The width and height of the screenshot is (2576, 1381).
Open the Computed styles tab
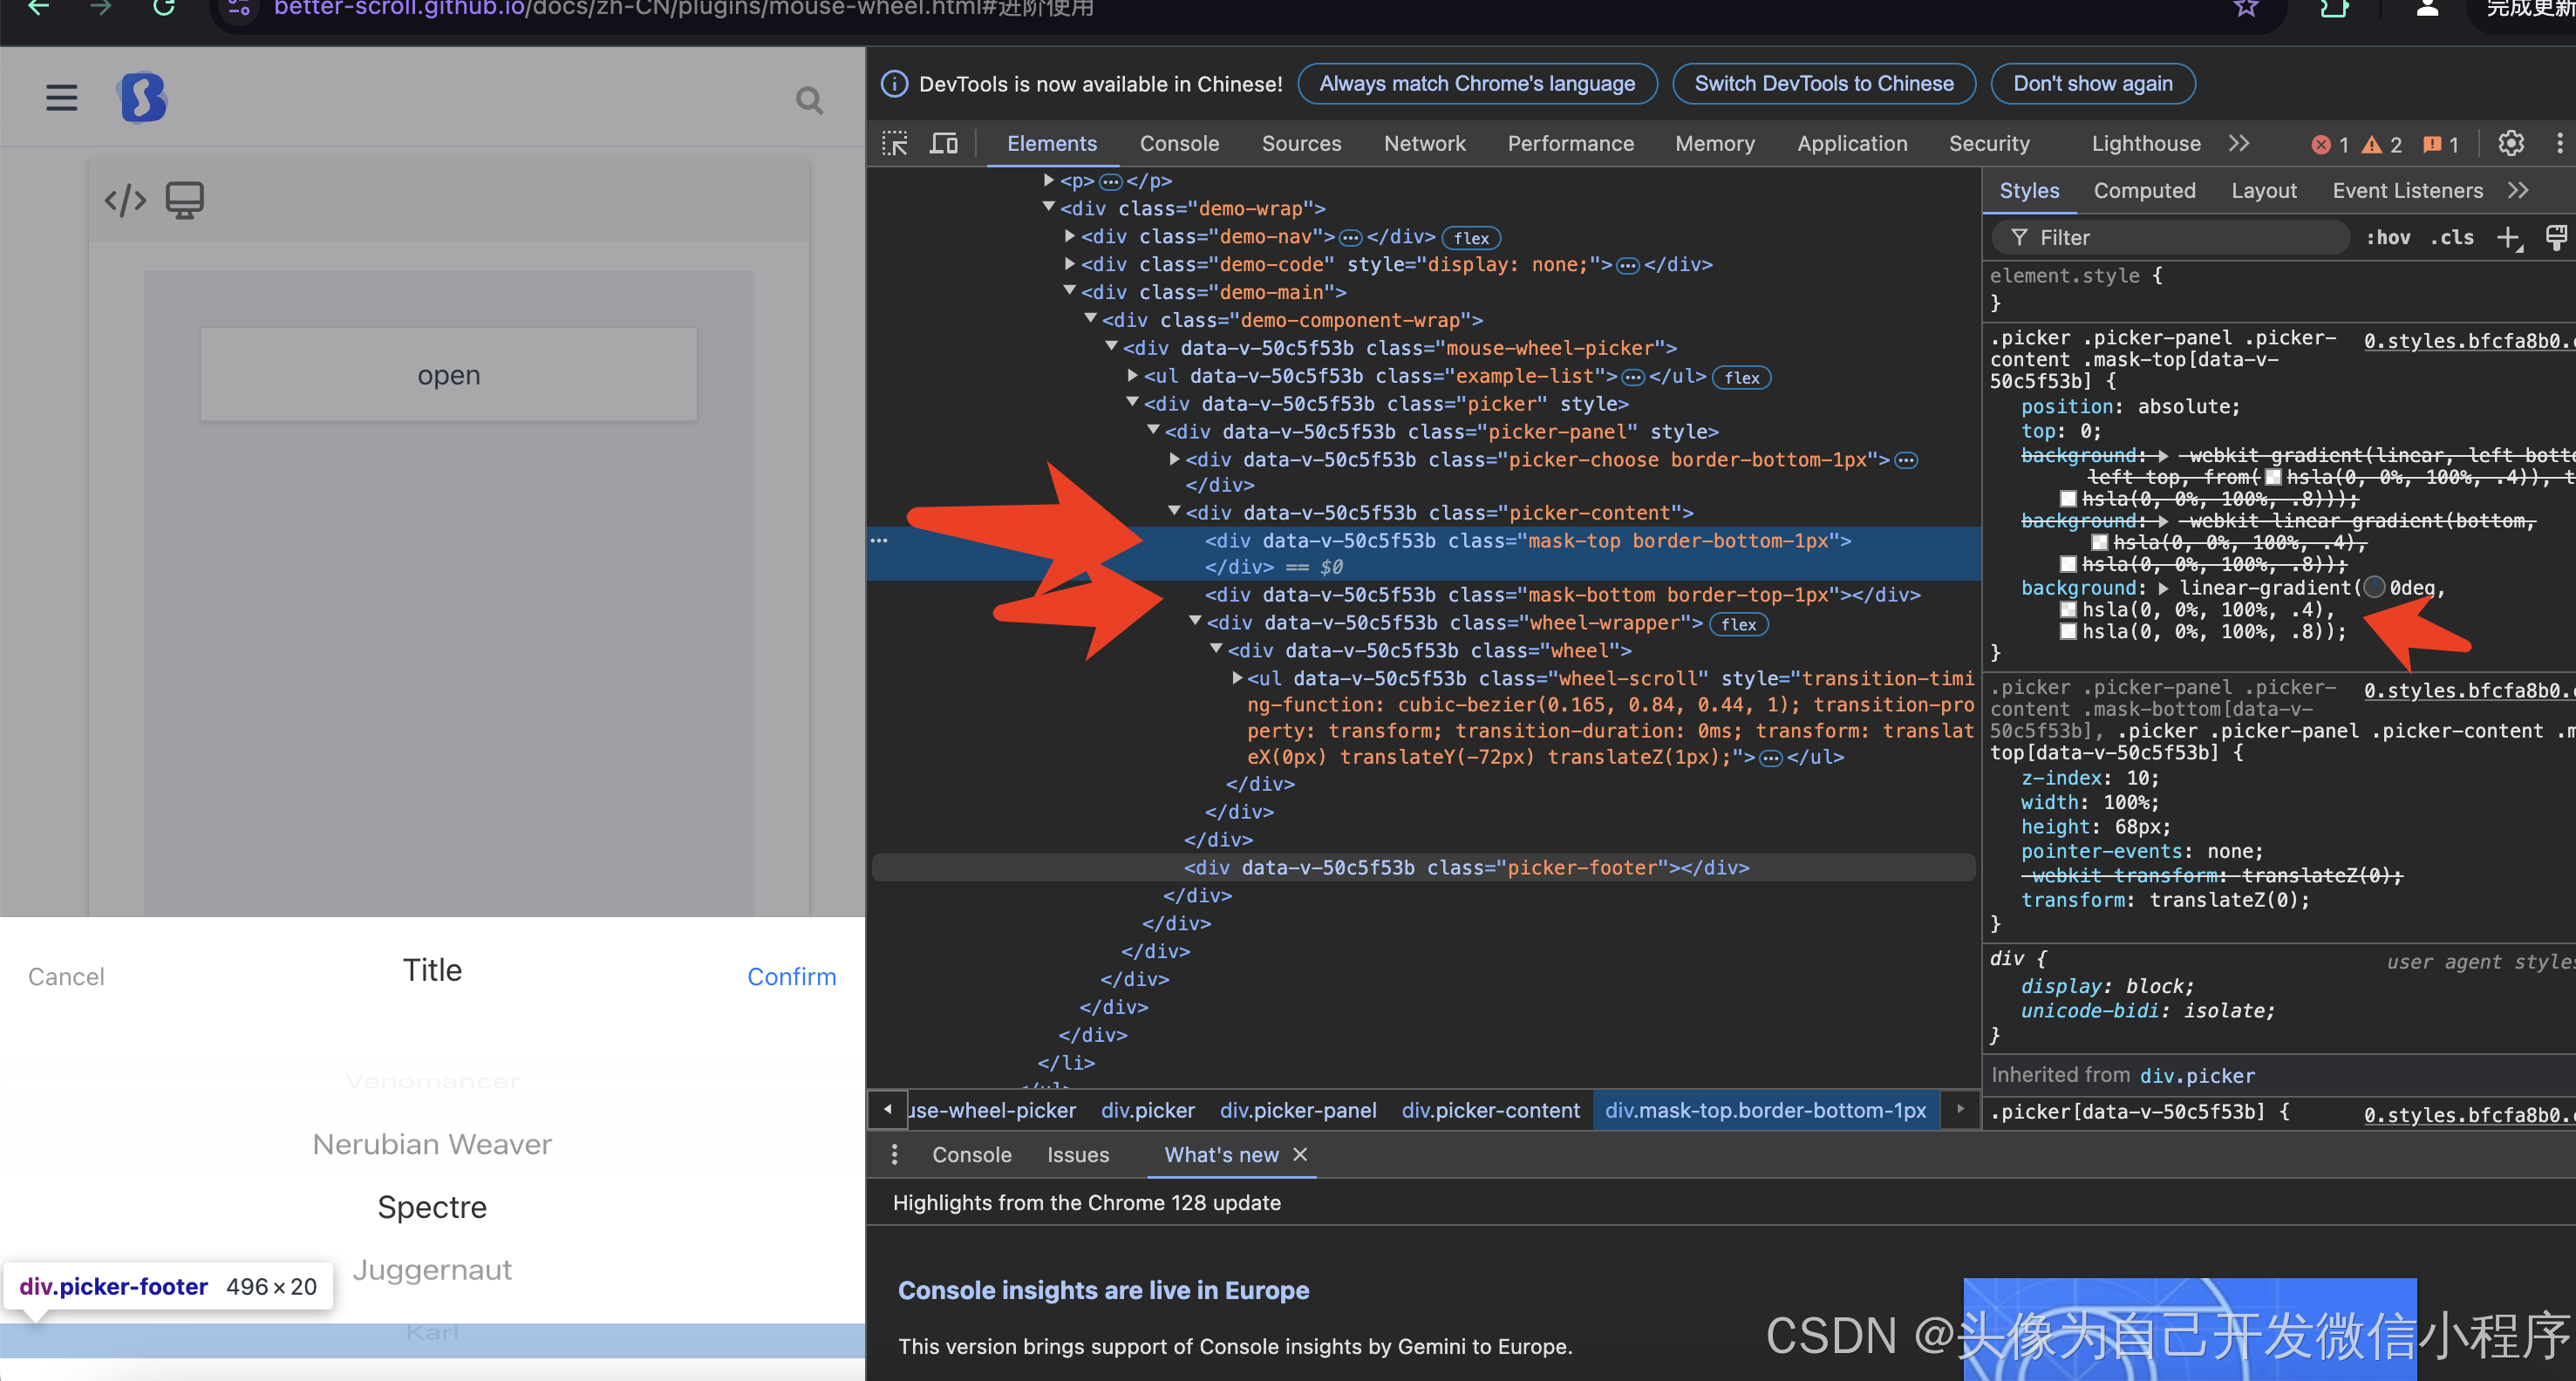[2144, 191]
